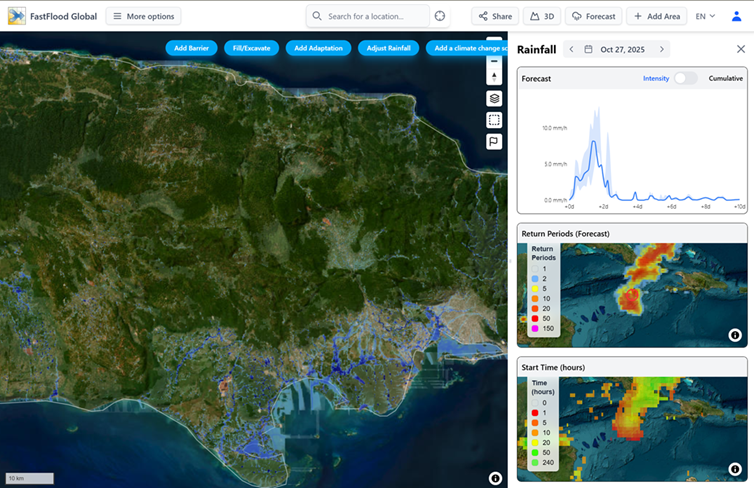Click the flag marker tool
Viewport: 754px width, 488px height.
[494, 142]
